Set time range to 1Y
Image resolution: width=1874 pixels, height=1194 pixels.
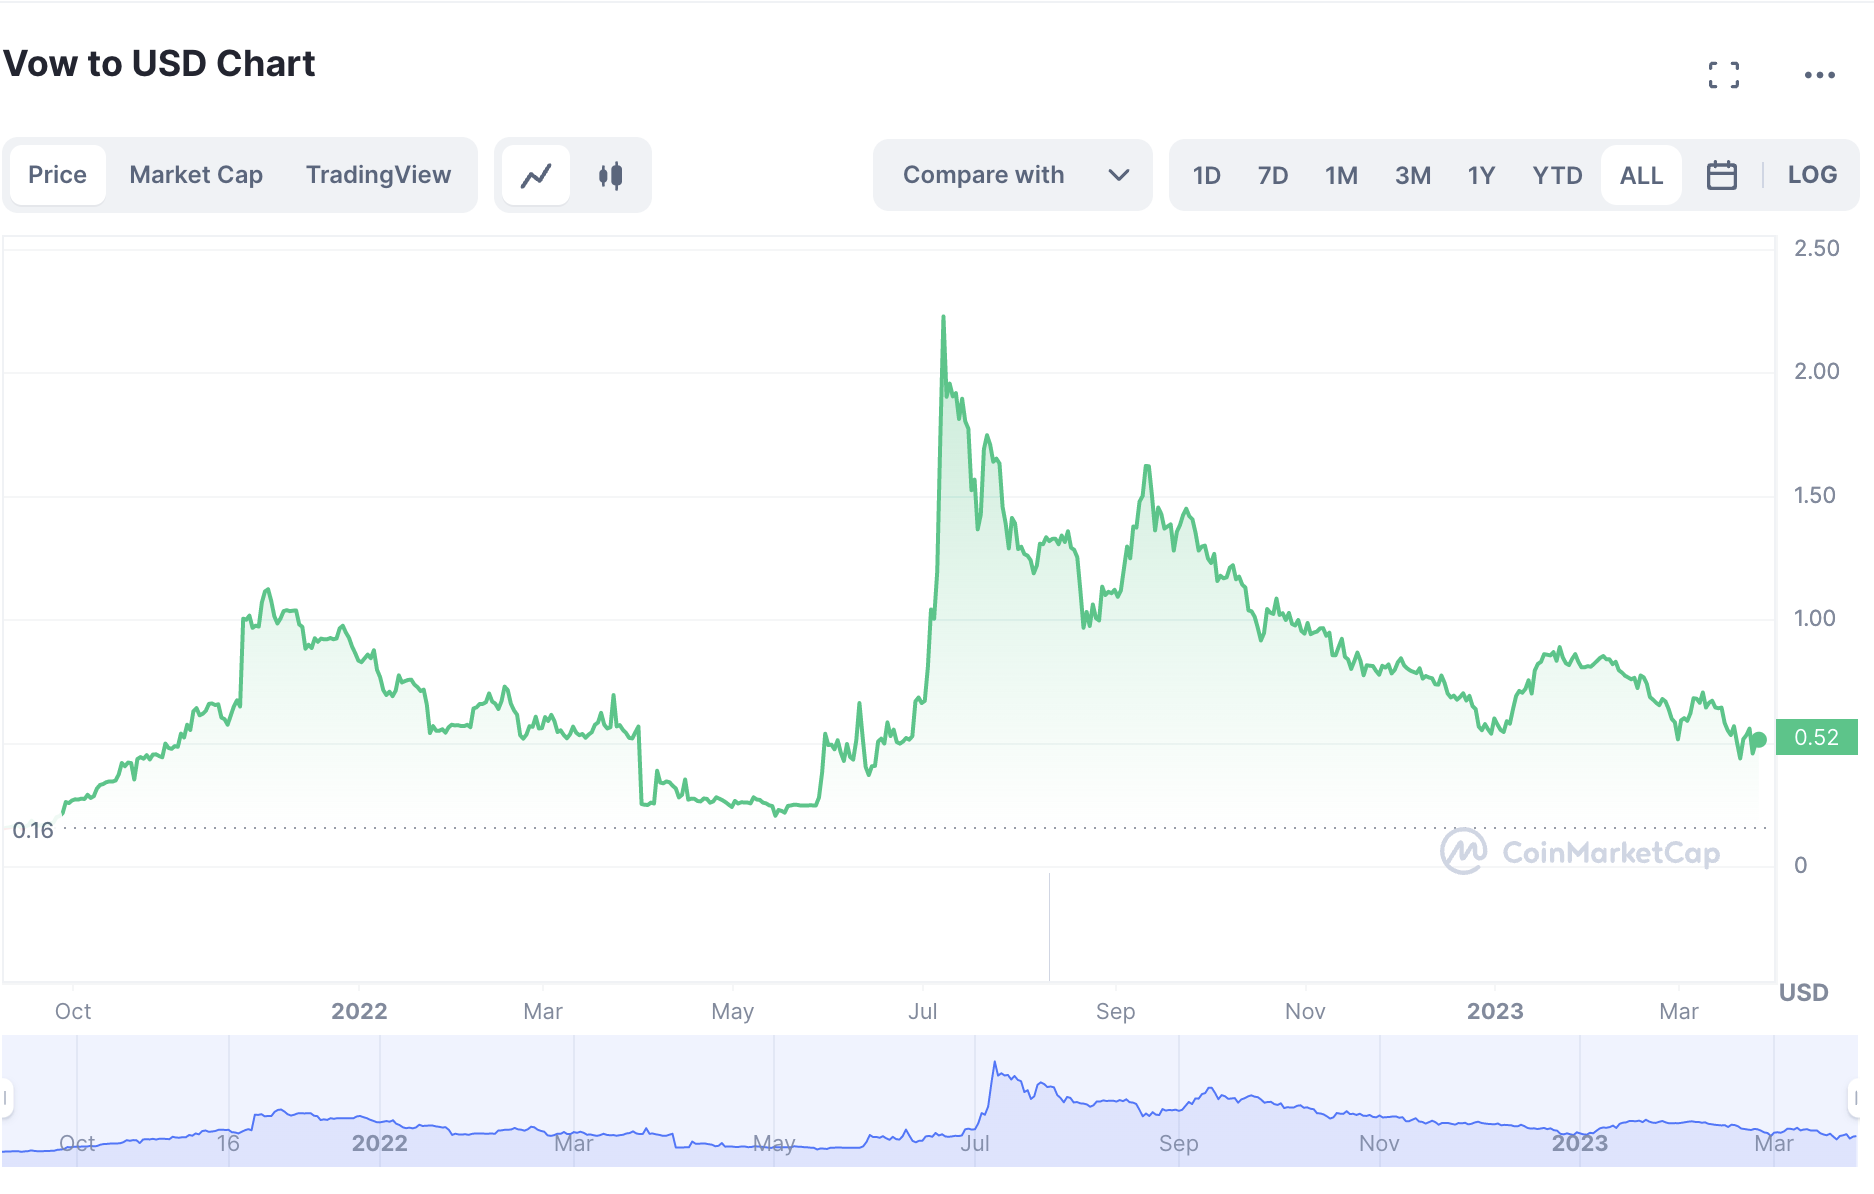click(x=1481, y=176)
